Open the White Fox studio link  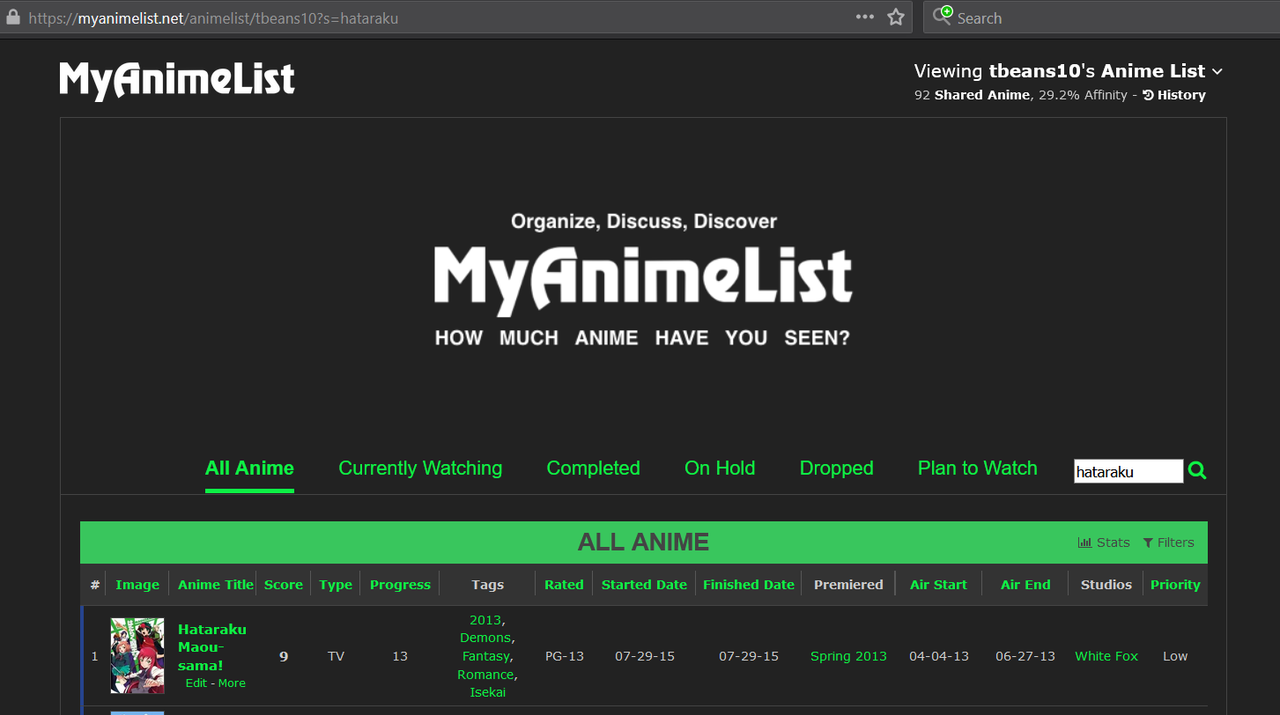[1106, 656]
